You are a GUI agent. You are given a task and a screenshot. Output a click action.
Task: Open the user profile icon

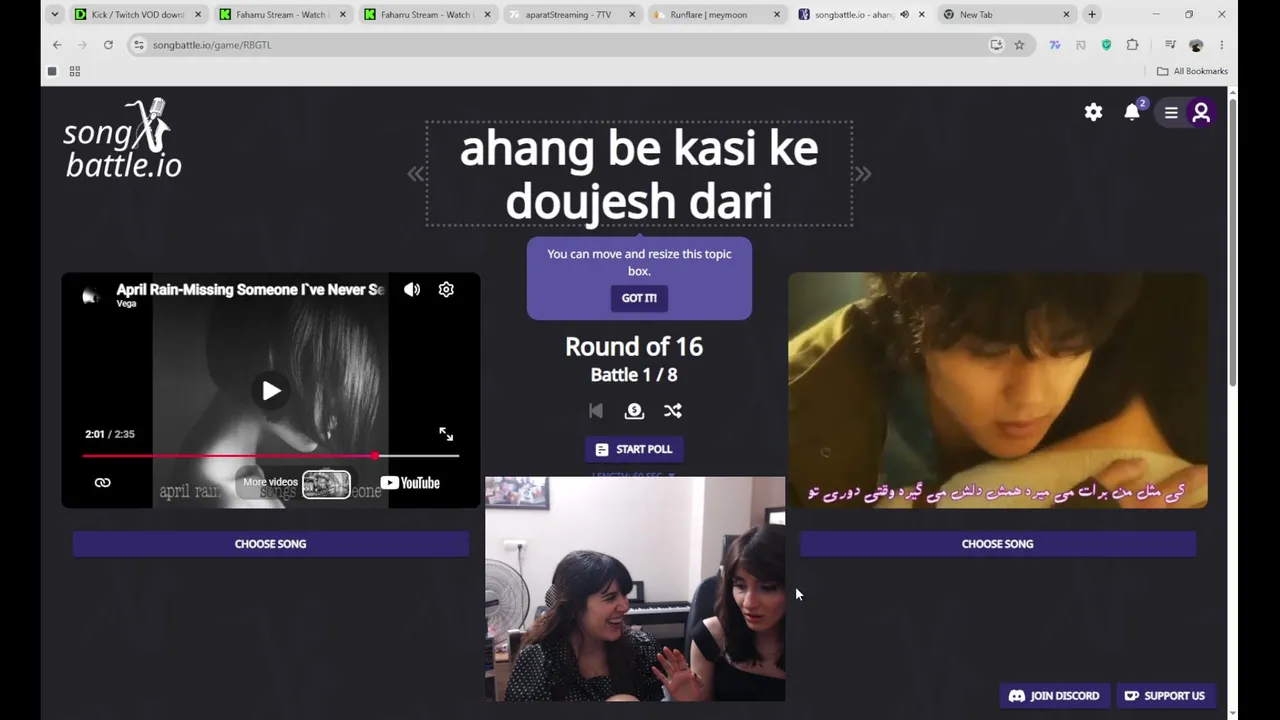click(1201, 113)
